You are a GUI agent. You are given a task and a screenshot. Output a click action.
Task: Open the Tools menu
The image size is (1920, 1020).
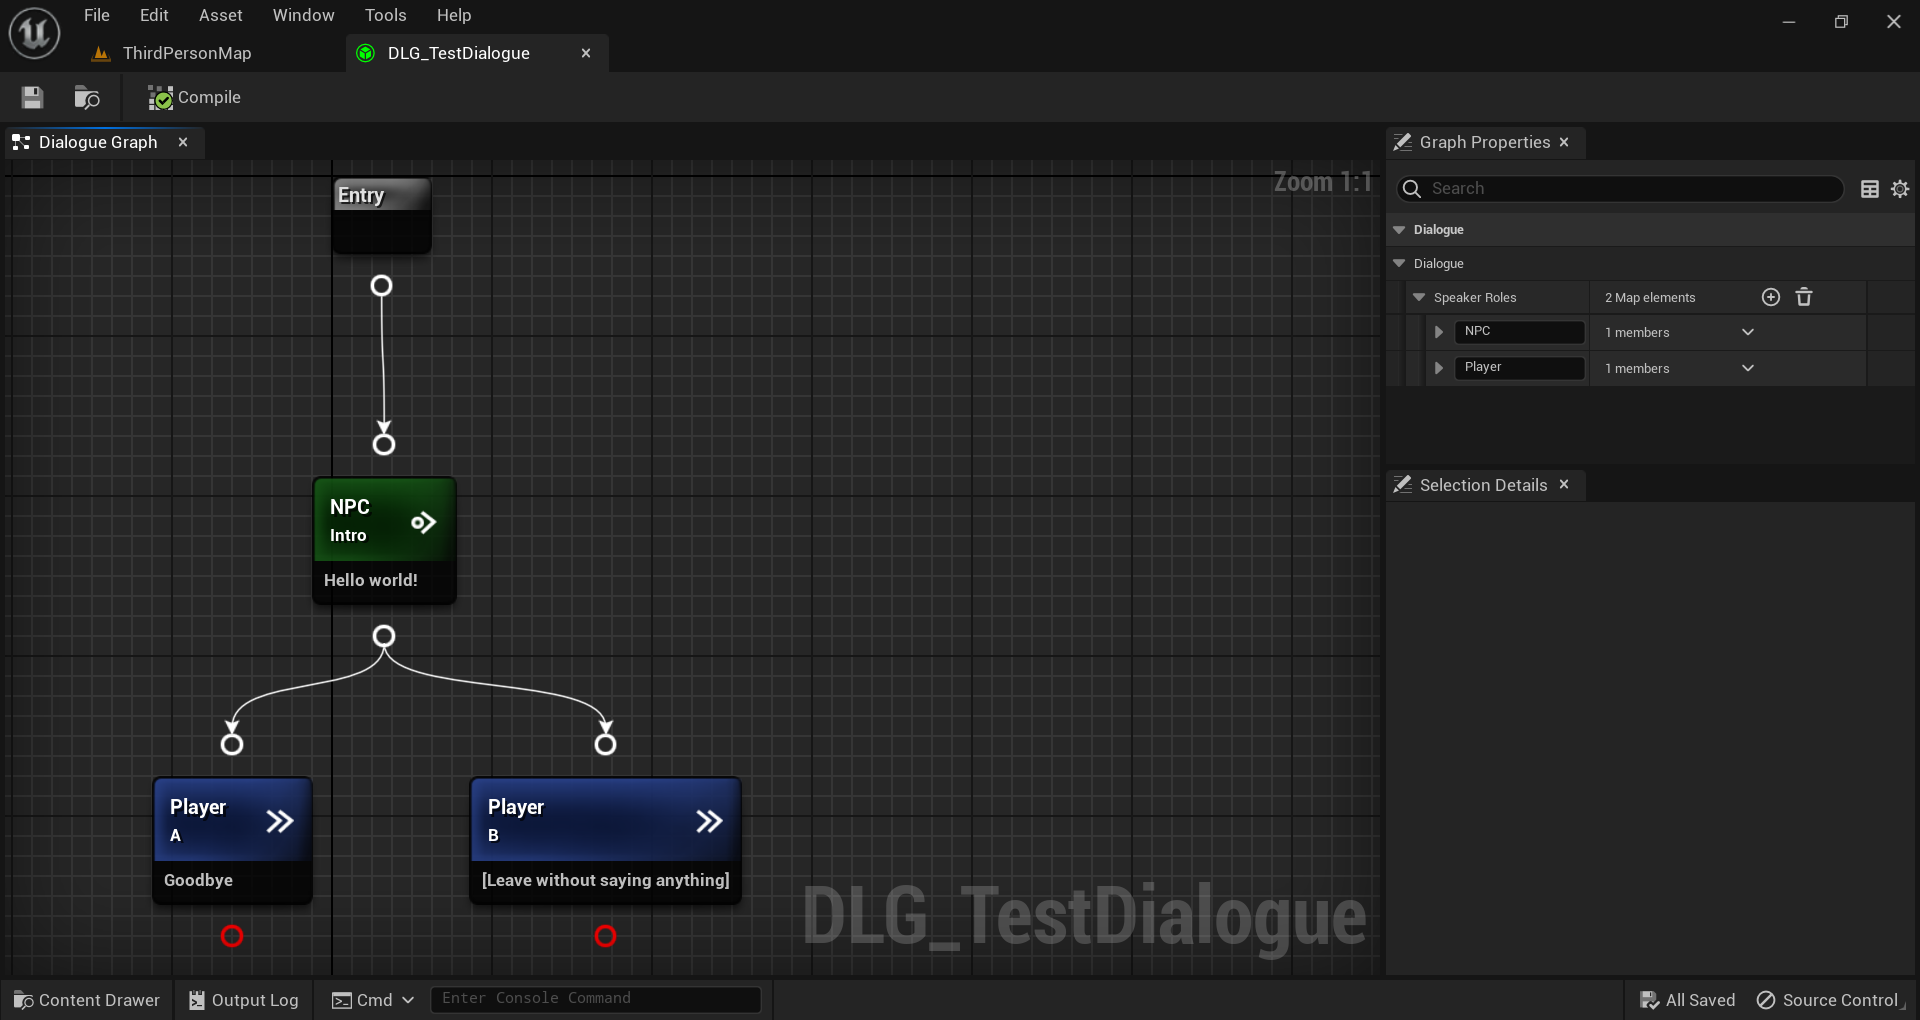pos(385,15)
